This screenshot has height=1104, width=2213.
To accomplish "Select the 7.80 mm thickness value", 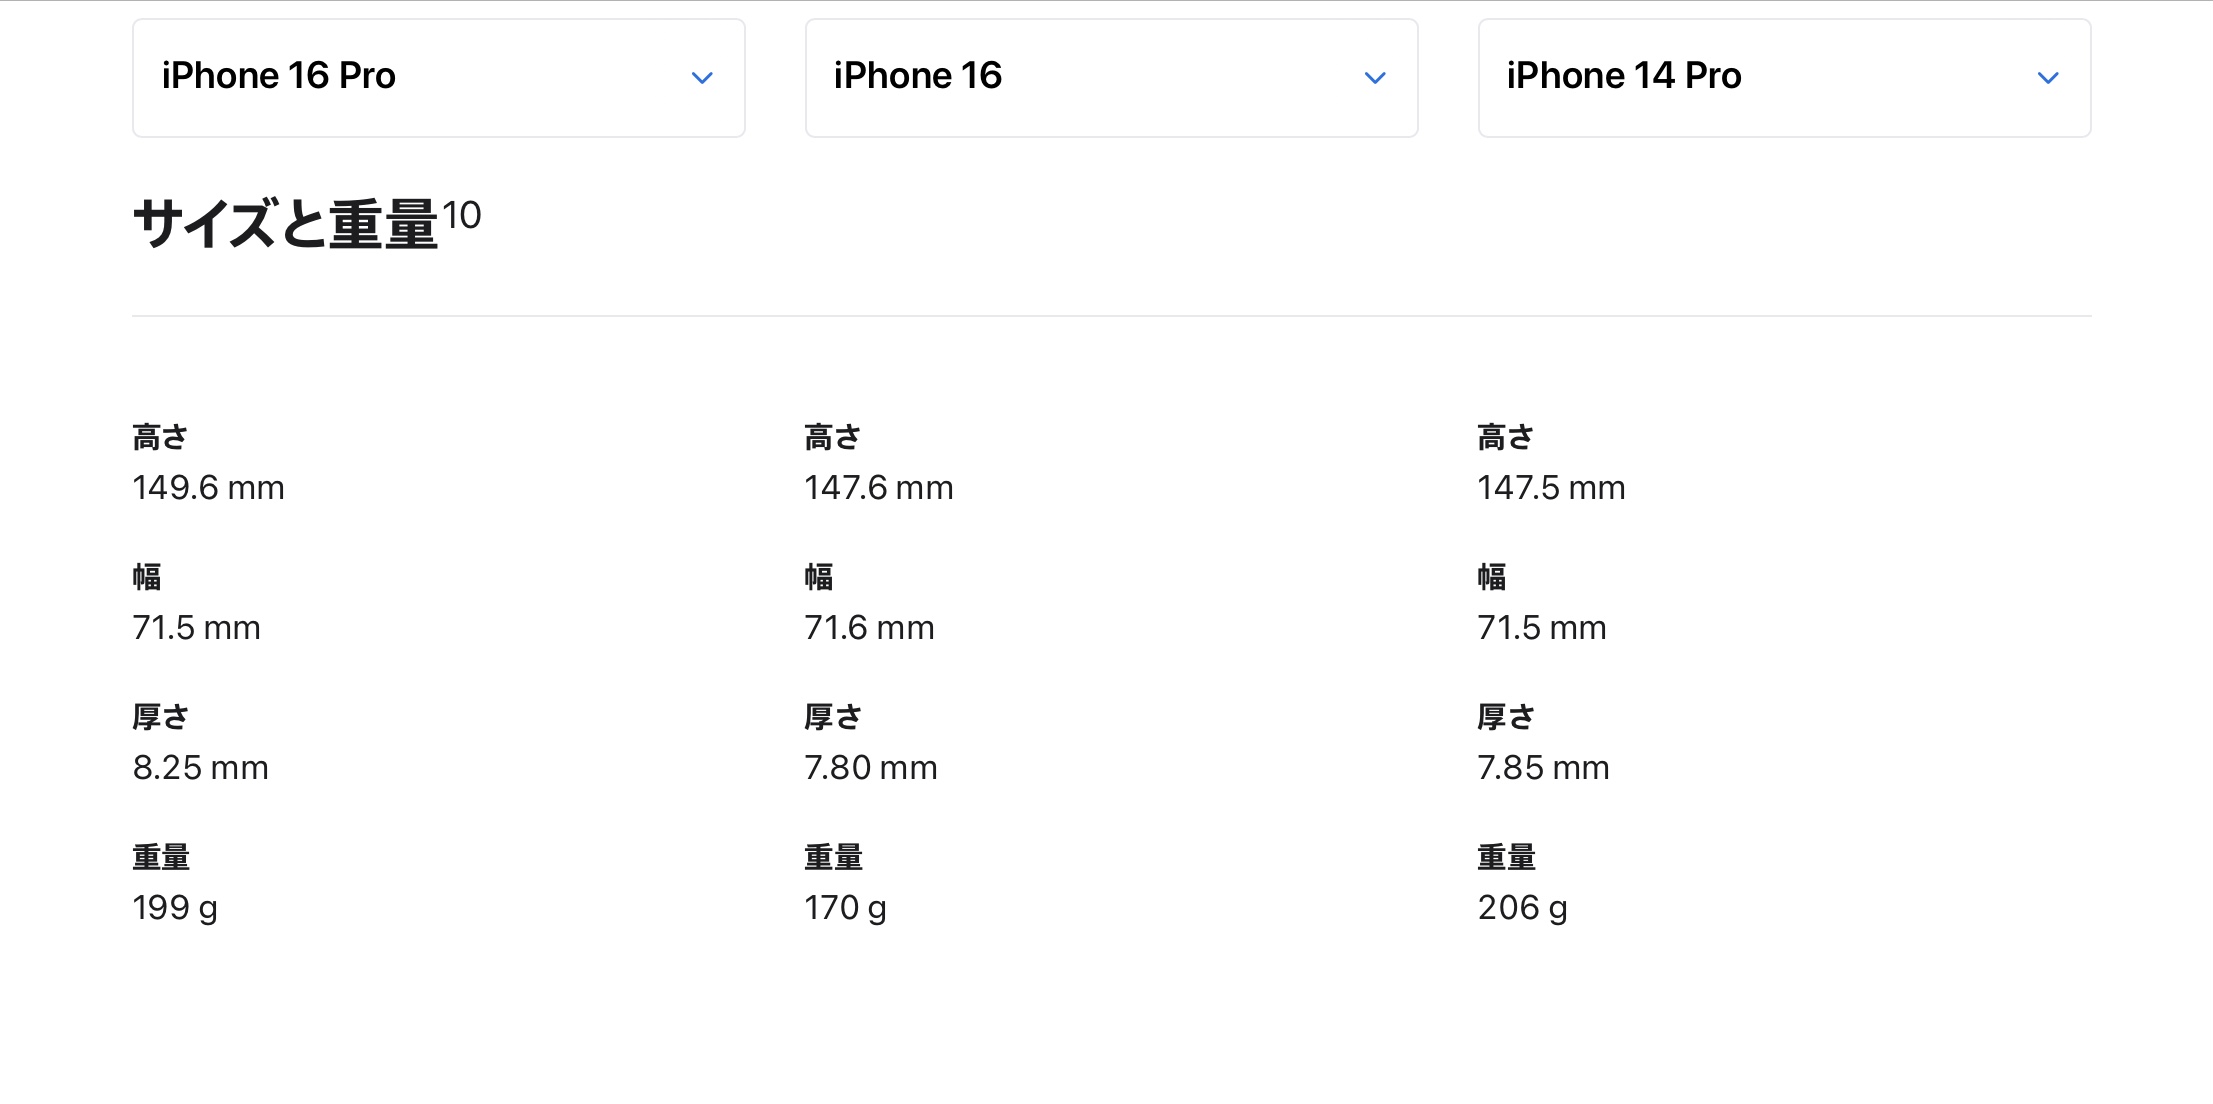I will point(871,768).
